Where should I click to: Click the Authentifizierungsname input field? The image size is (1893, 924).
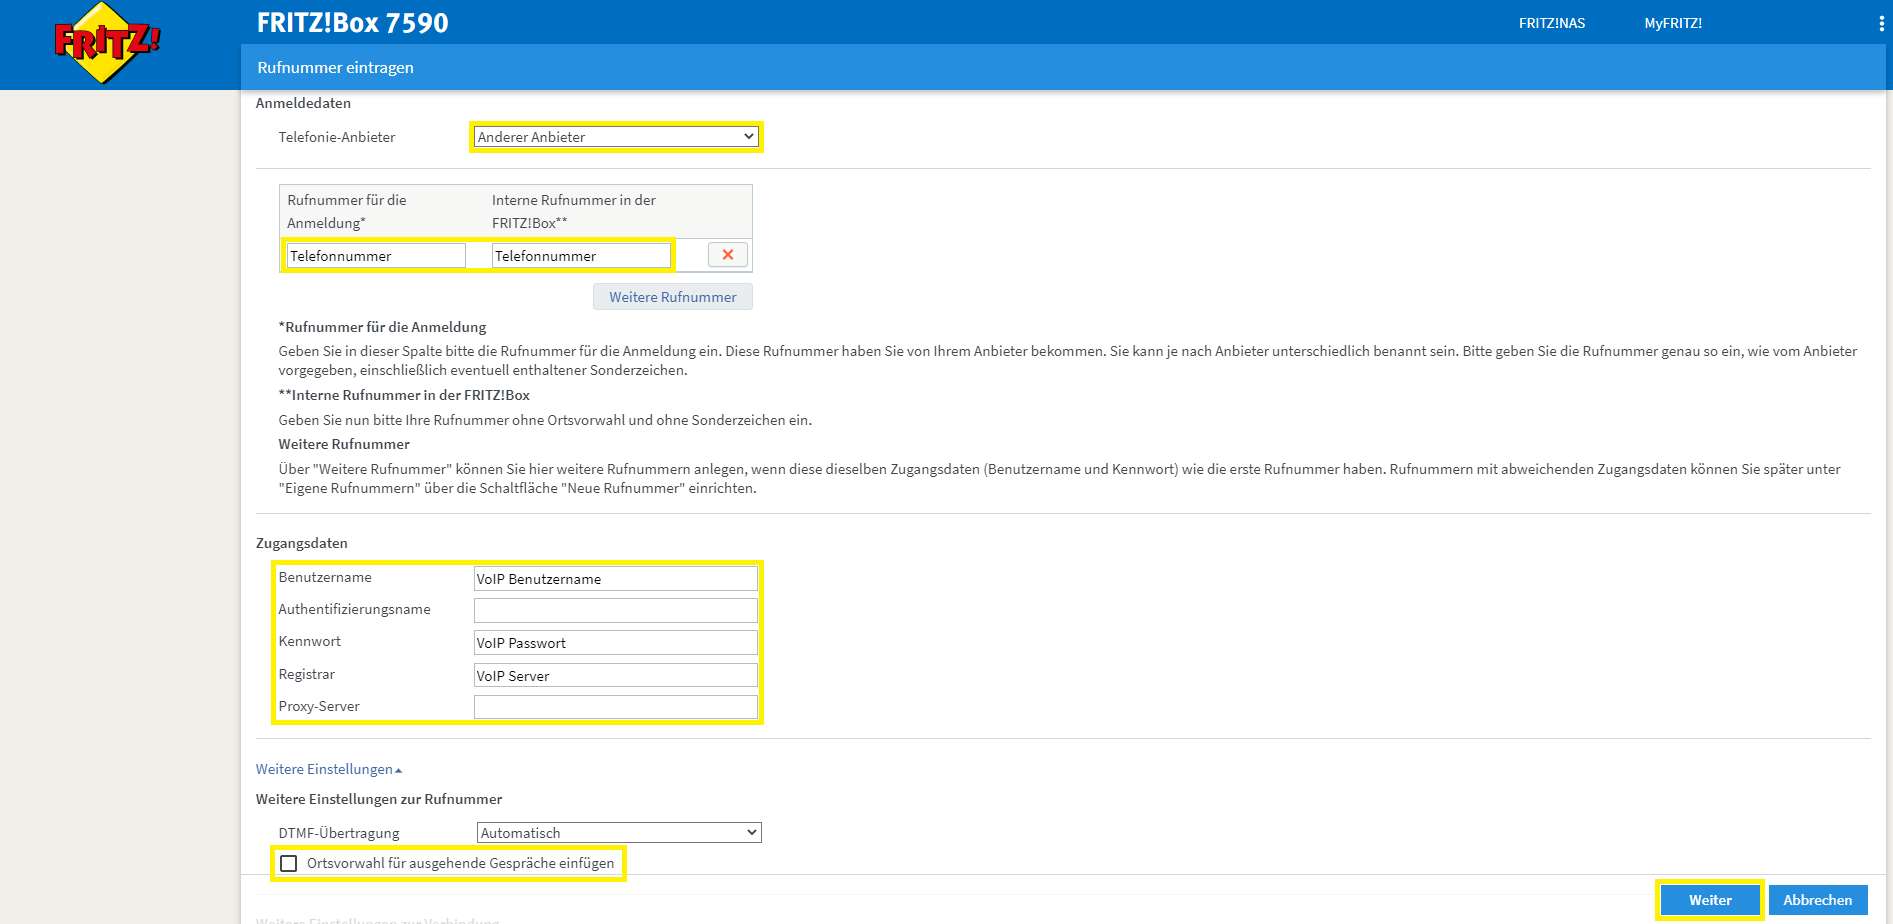[616, 610]
